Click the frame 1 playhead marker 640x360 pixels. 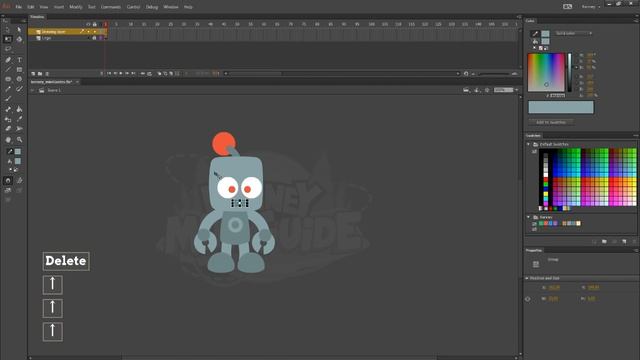point(105,24)
